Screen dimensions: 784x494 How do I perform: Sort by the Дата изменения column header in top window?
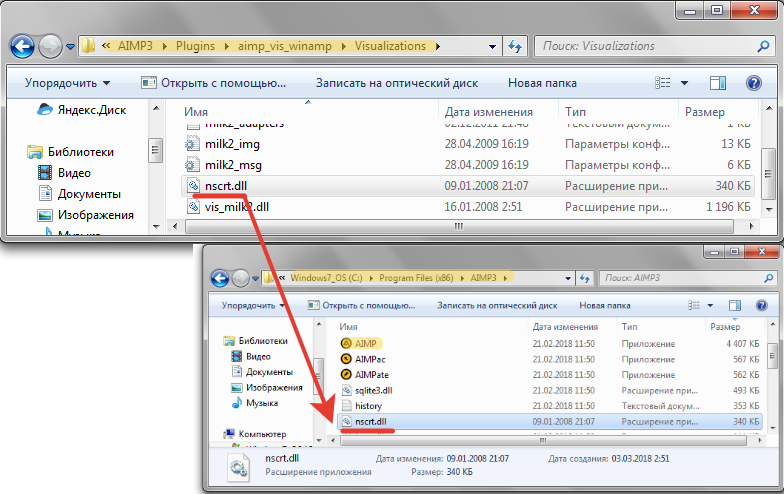coord(488,112)
